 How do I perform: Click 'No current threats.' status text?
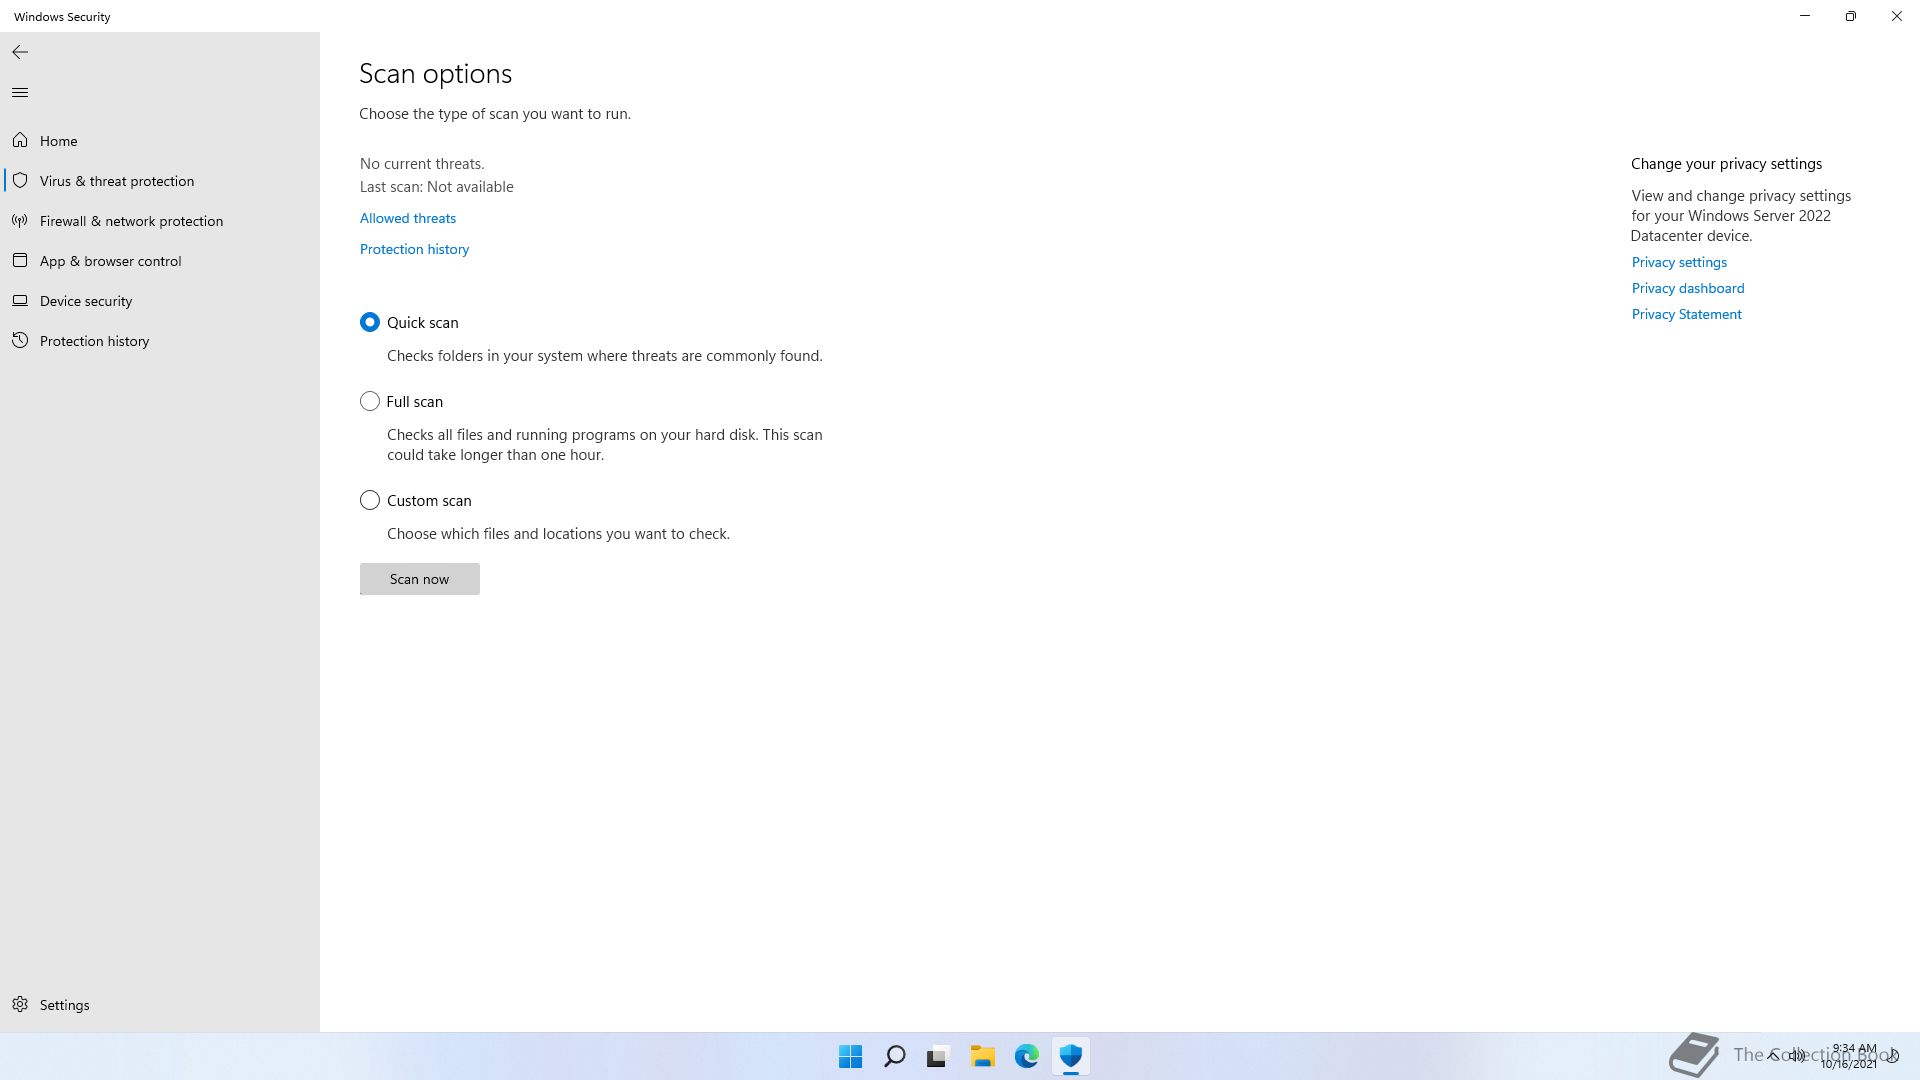pos(422,164)
